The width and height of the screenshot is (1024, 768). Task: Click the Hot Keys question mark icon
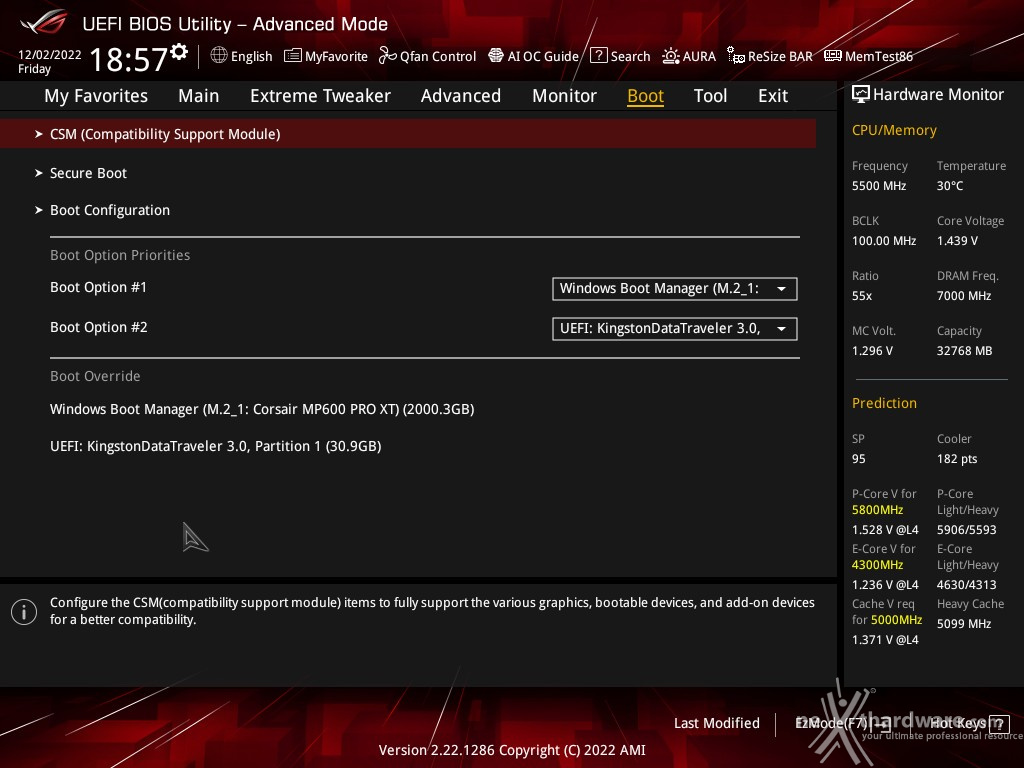click(999, 724)
